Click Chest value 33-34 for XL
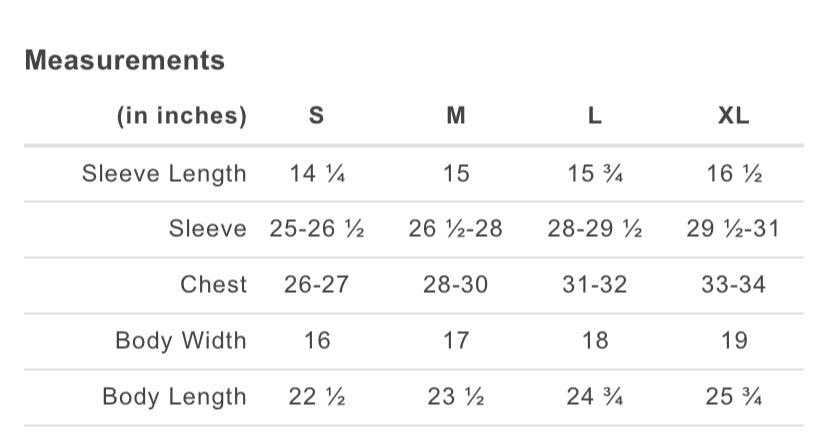Image resolution: width=828 pixels, height=436 pixels. [734, 284]
